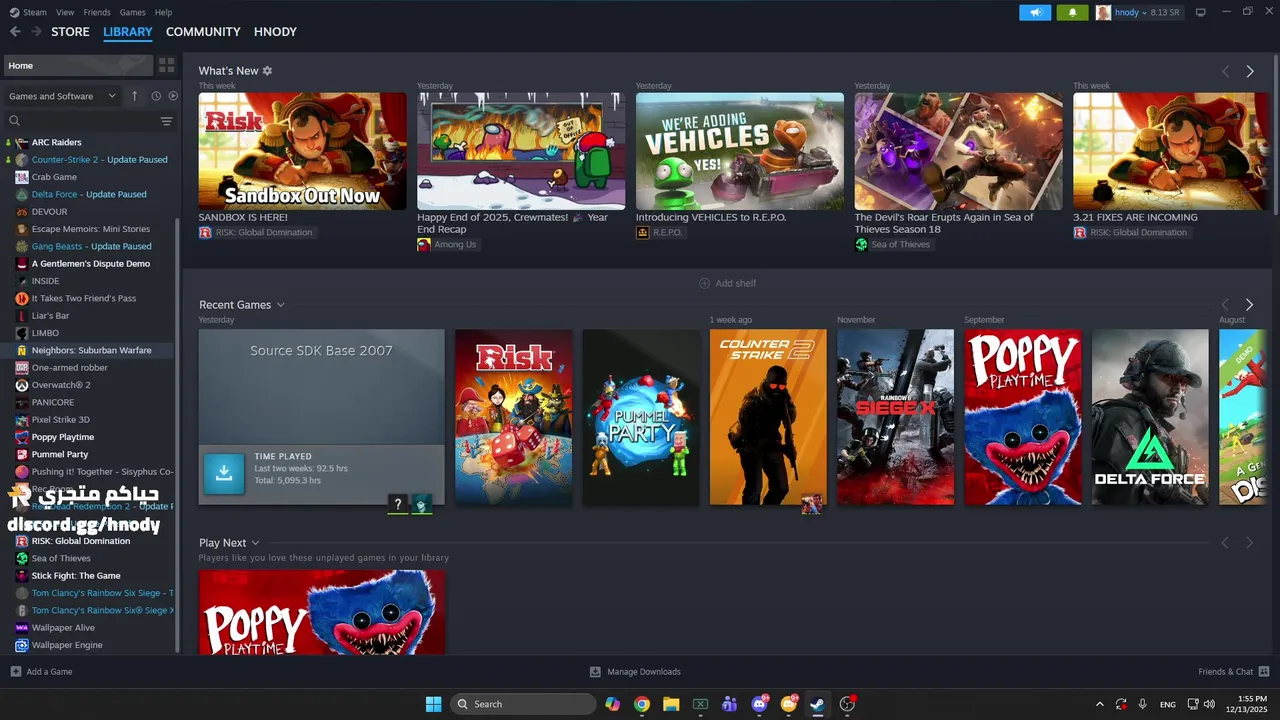This screenshot has height=720, width=1280.
Task: Open the Delta Force game cover
Action: tap(1150, 417)
